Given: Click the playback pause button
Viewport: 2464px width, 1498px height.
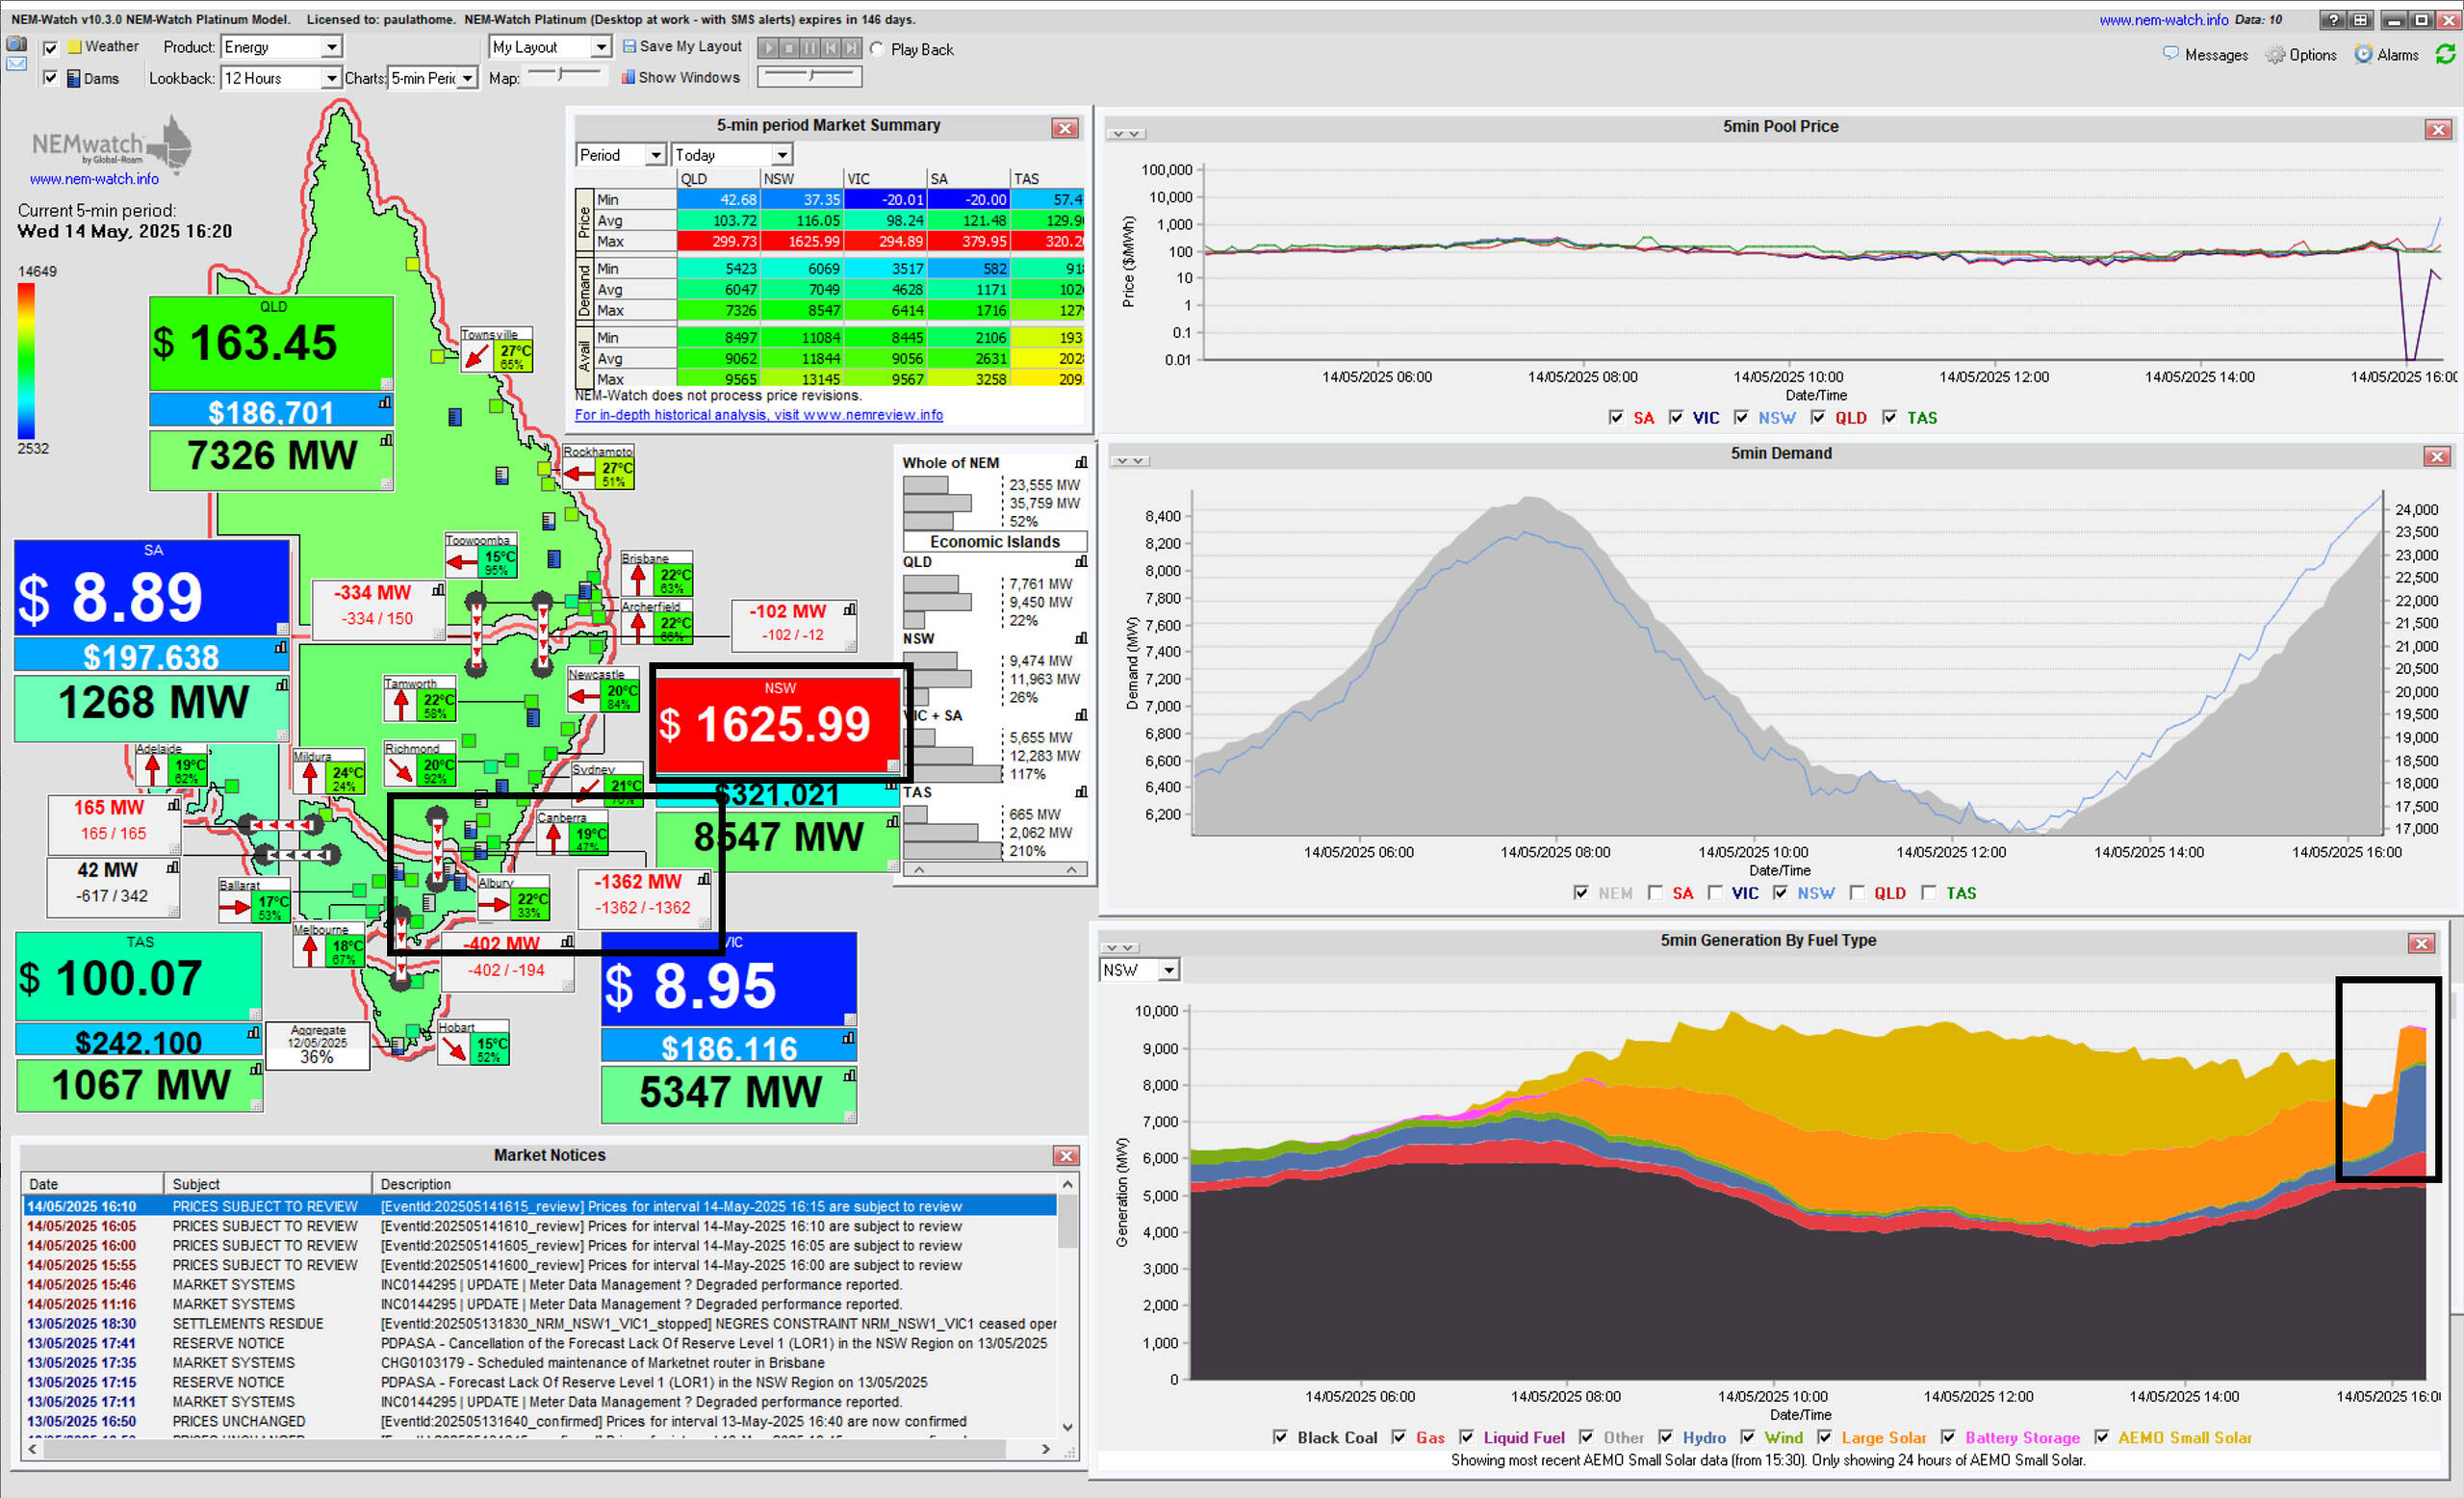Looking at the screenshot, I should (x=809, y=48).
